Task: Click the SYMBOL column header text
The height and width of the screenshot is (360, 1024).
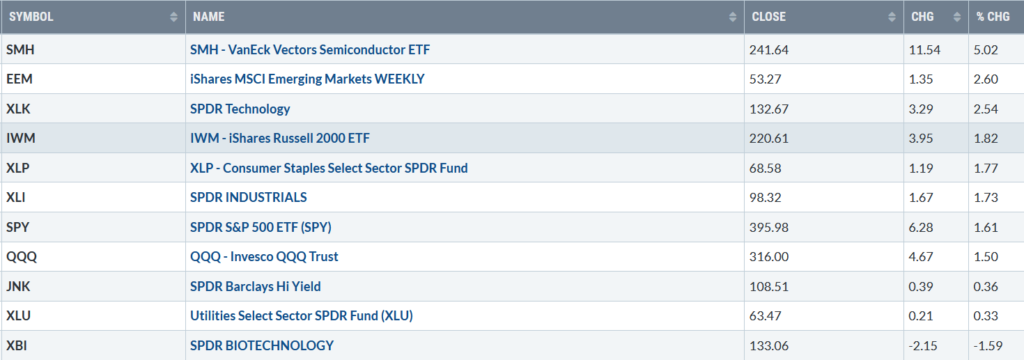Action: pos(31,17)
